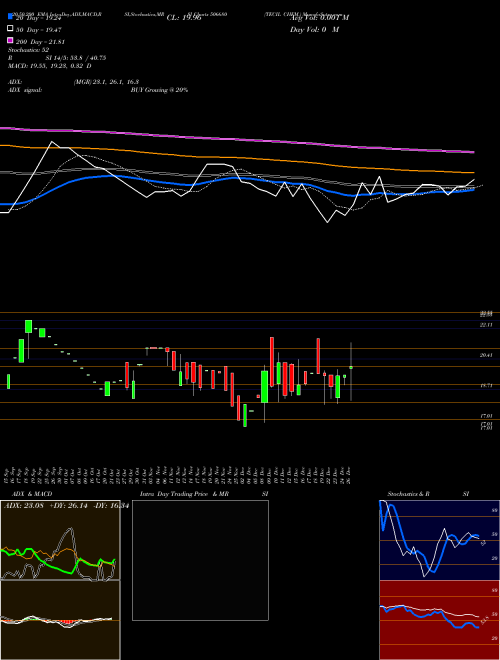Click the last green candle with long wick

pyautogui.click(x=351, y=367)
